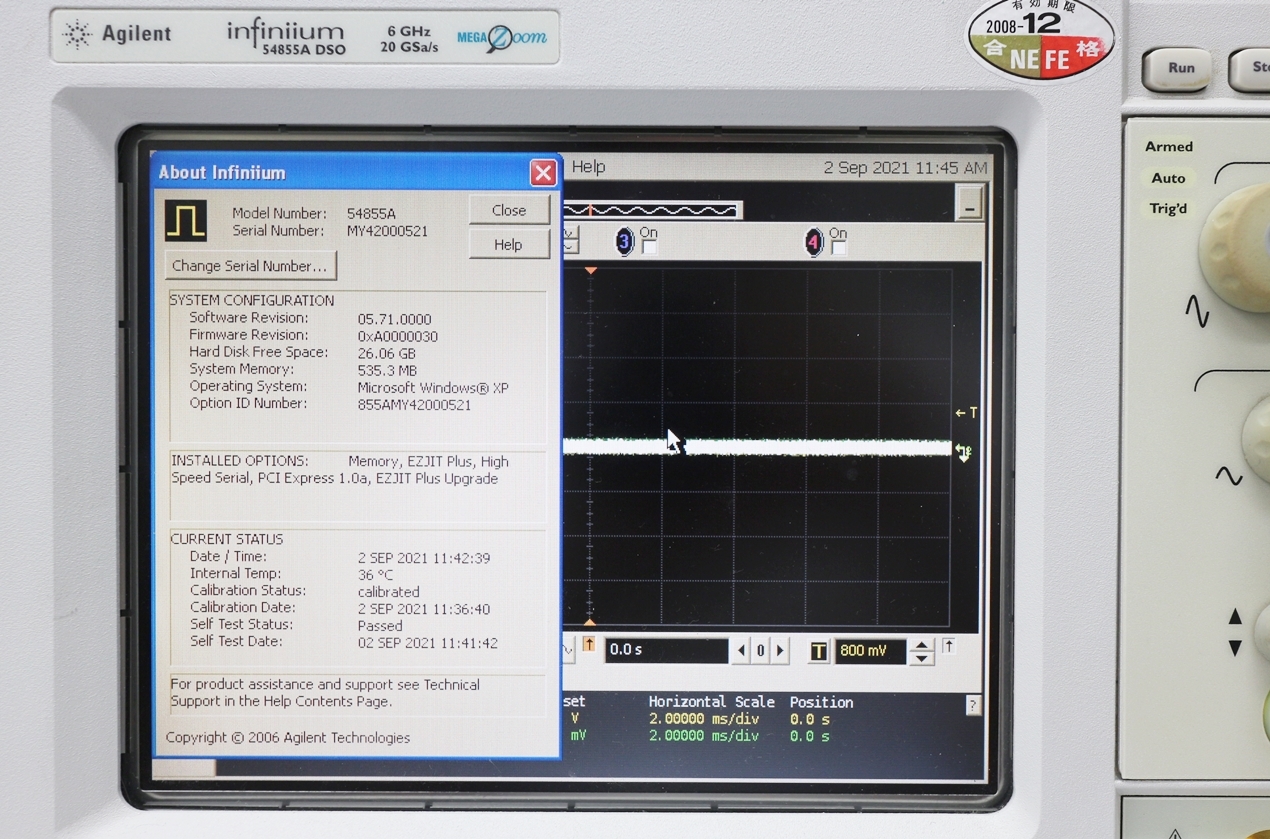The width and height of the screenshot is (1270, 839).
Task: Click the right arrow beside the 0 button
Action: (x=780, y=651)
